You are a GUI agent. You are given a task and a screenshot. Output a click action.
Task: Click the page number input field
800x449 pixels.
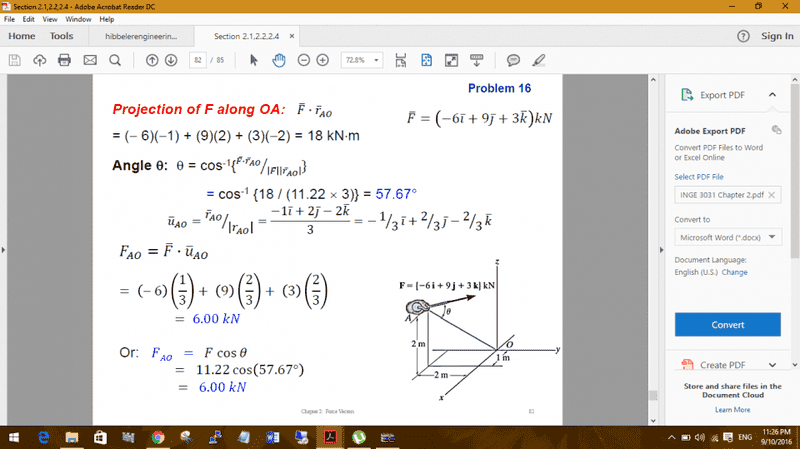tap(200, 60)
